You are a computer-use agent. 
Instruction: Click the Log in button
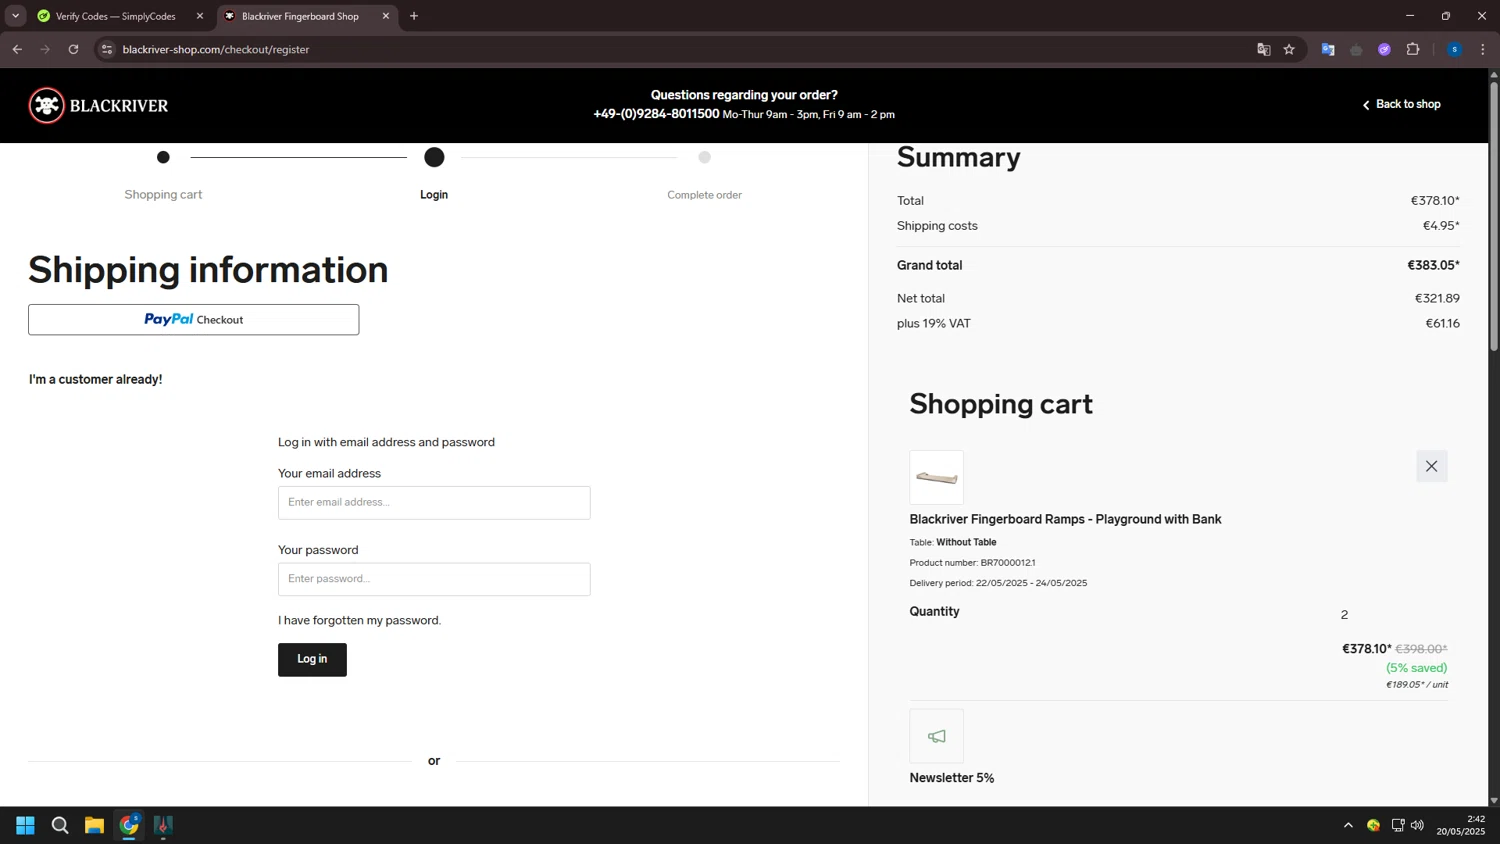[x=312, y=660]
